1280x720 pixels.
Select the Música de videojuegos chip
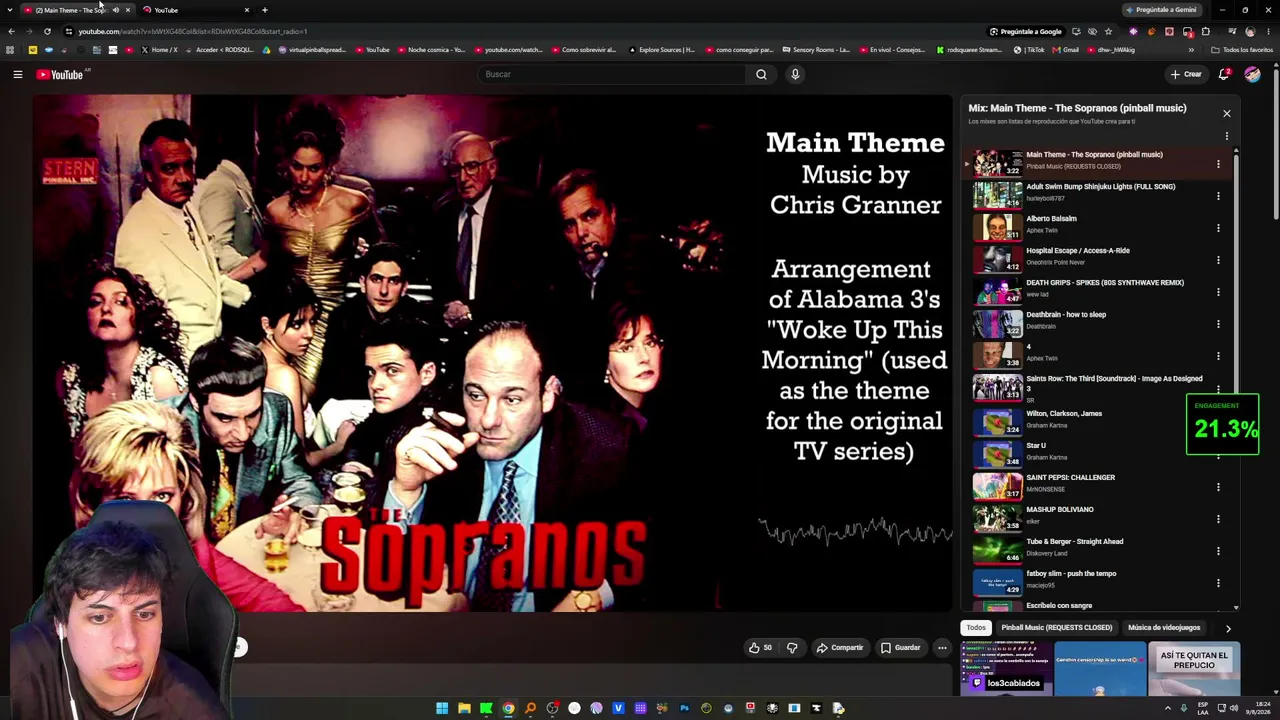click(x=1164, y=628)
